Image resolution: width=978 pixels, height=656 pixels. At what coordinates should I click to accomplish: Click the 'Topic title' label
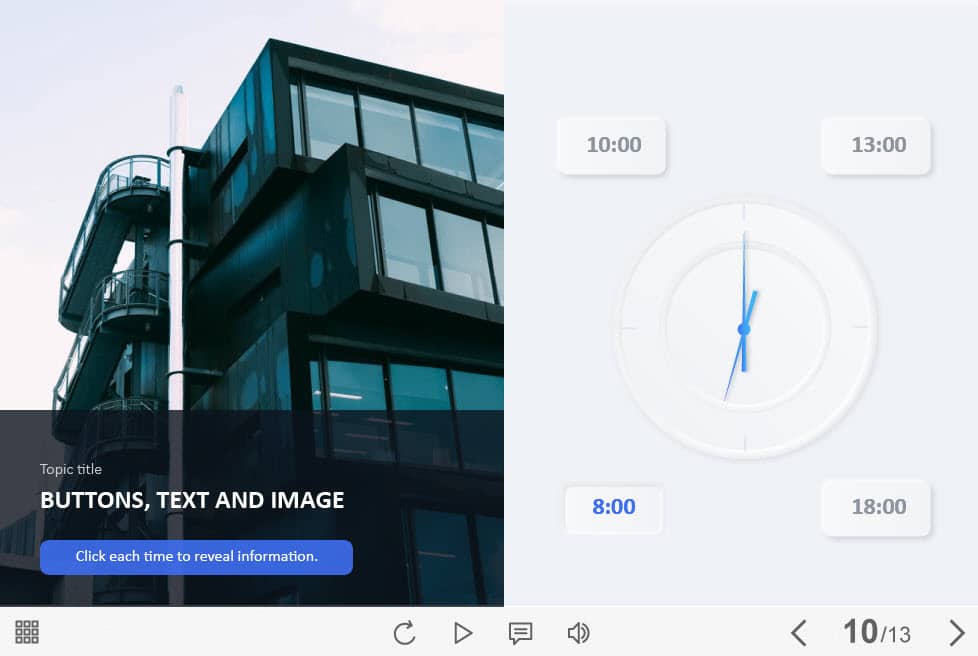(71, 469)
